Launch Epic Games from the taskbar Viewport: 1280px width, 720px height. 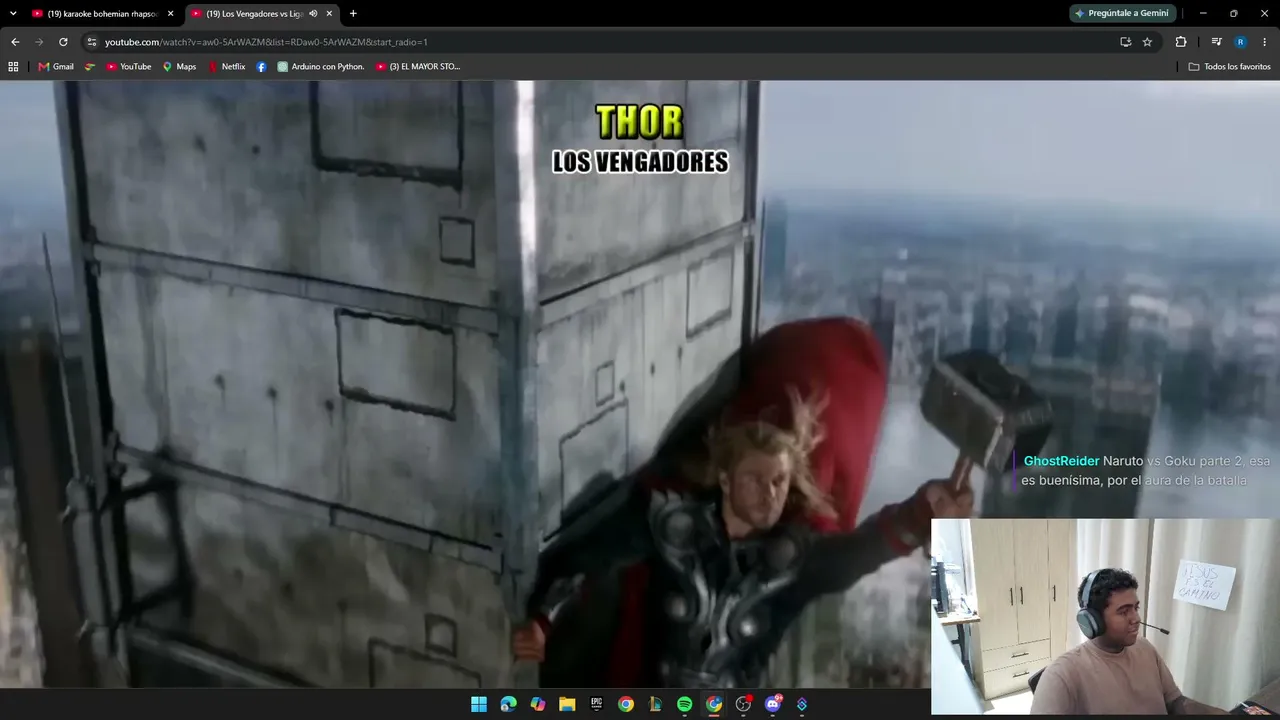click(597, 704)
